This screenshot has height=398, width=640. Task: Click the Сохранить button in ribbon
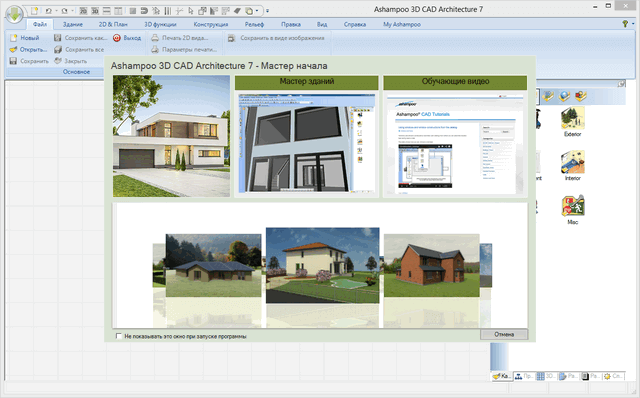(x=29, y=61)
